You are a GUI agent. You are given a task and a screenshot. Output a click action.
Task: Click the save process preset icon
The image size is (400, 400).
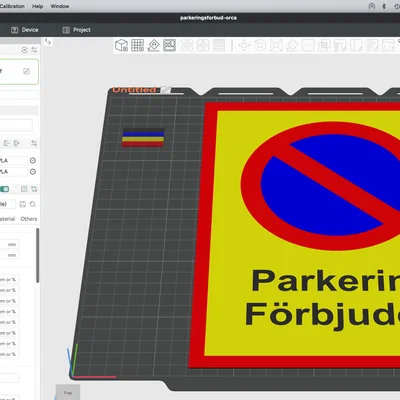point(23,204)
